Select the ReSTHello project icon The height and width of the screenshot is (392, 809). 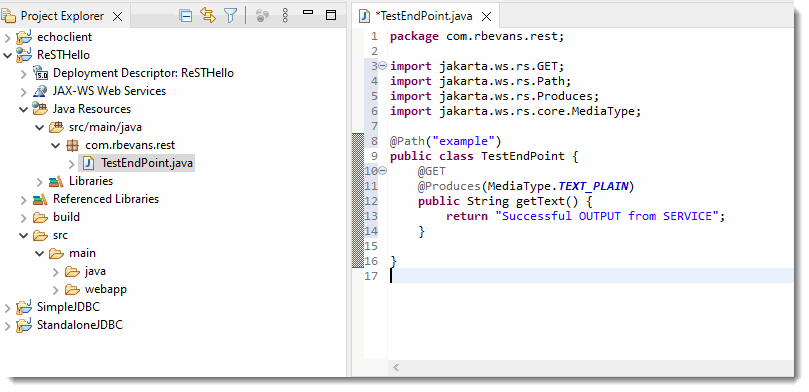(x=24, y=55)
